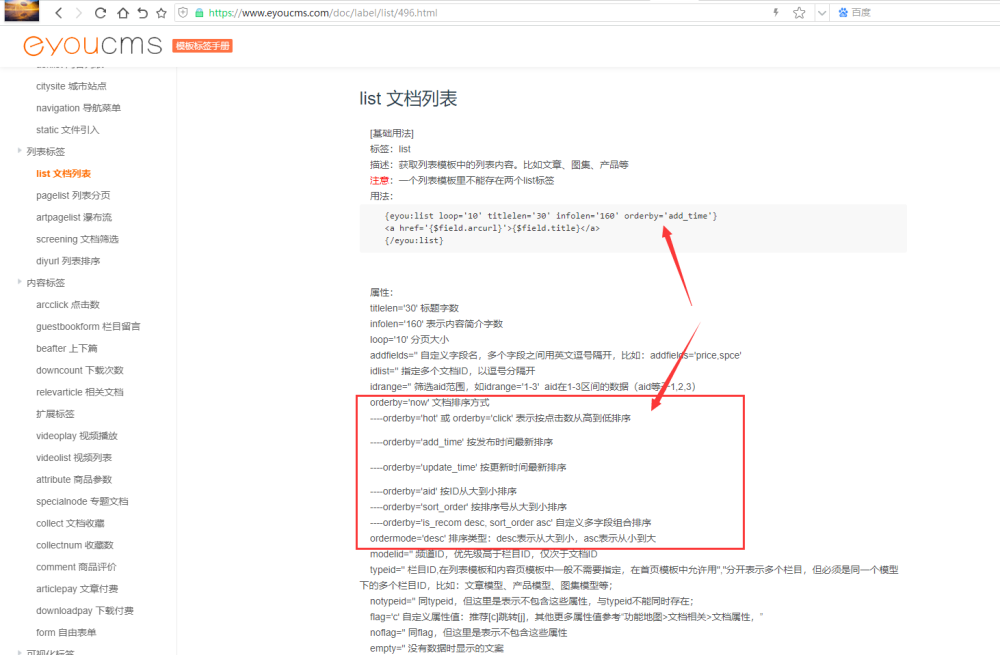The height and width of the screenshot is (655, 1000).
Task: Open videoplay 视频播放 entry
Action: pyautogui.click(x=77, y=436)
